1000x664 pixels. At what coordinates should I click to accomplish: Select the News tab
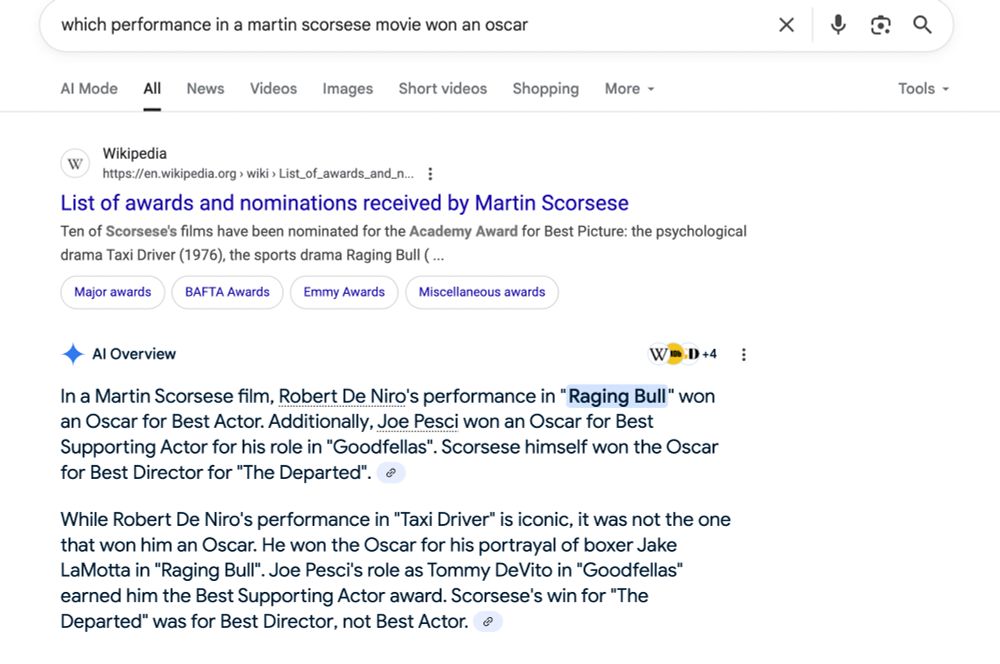205,88
